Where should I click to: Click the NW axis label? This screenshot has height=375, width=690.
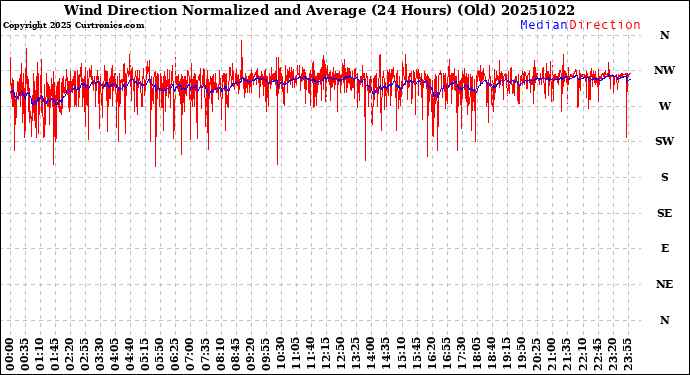pos(664,70)
